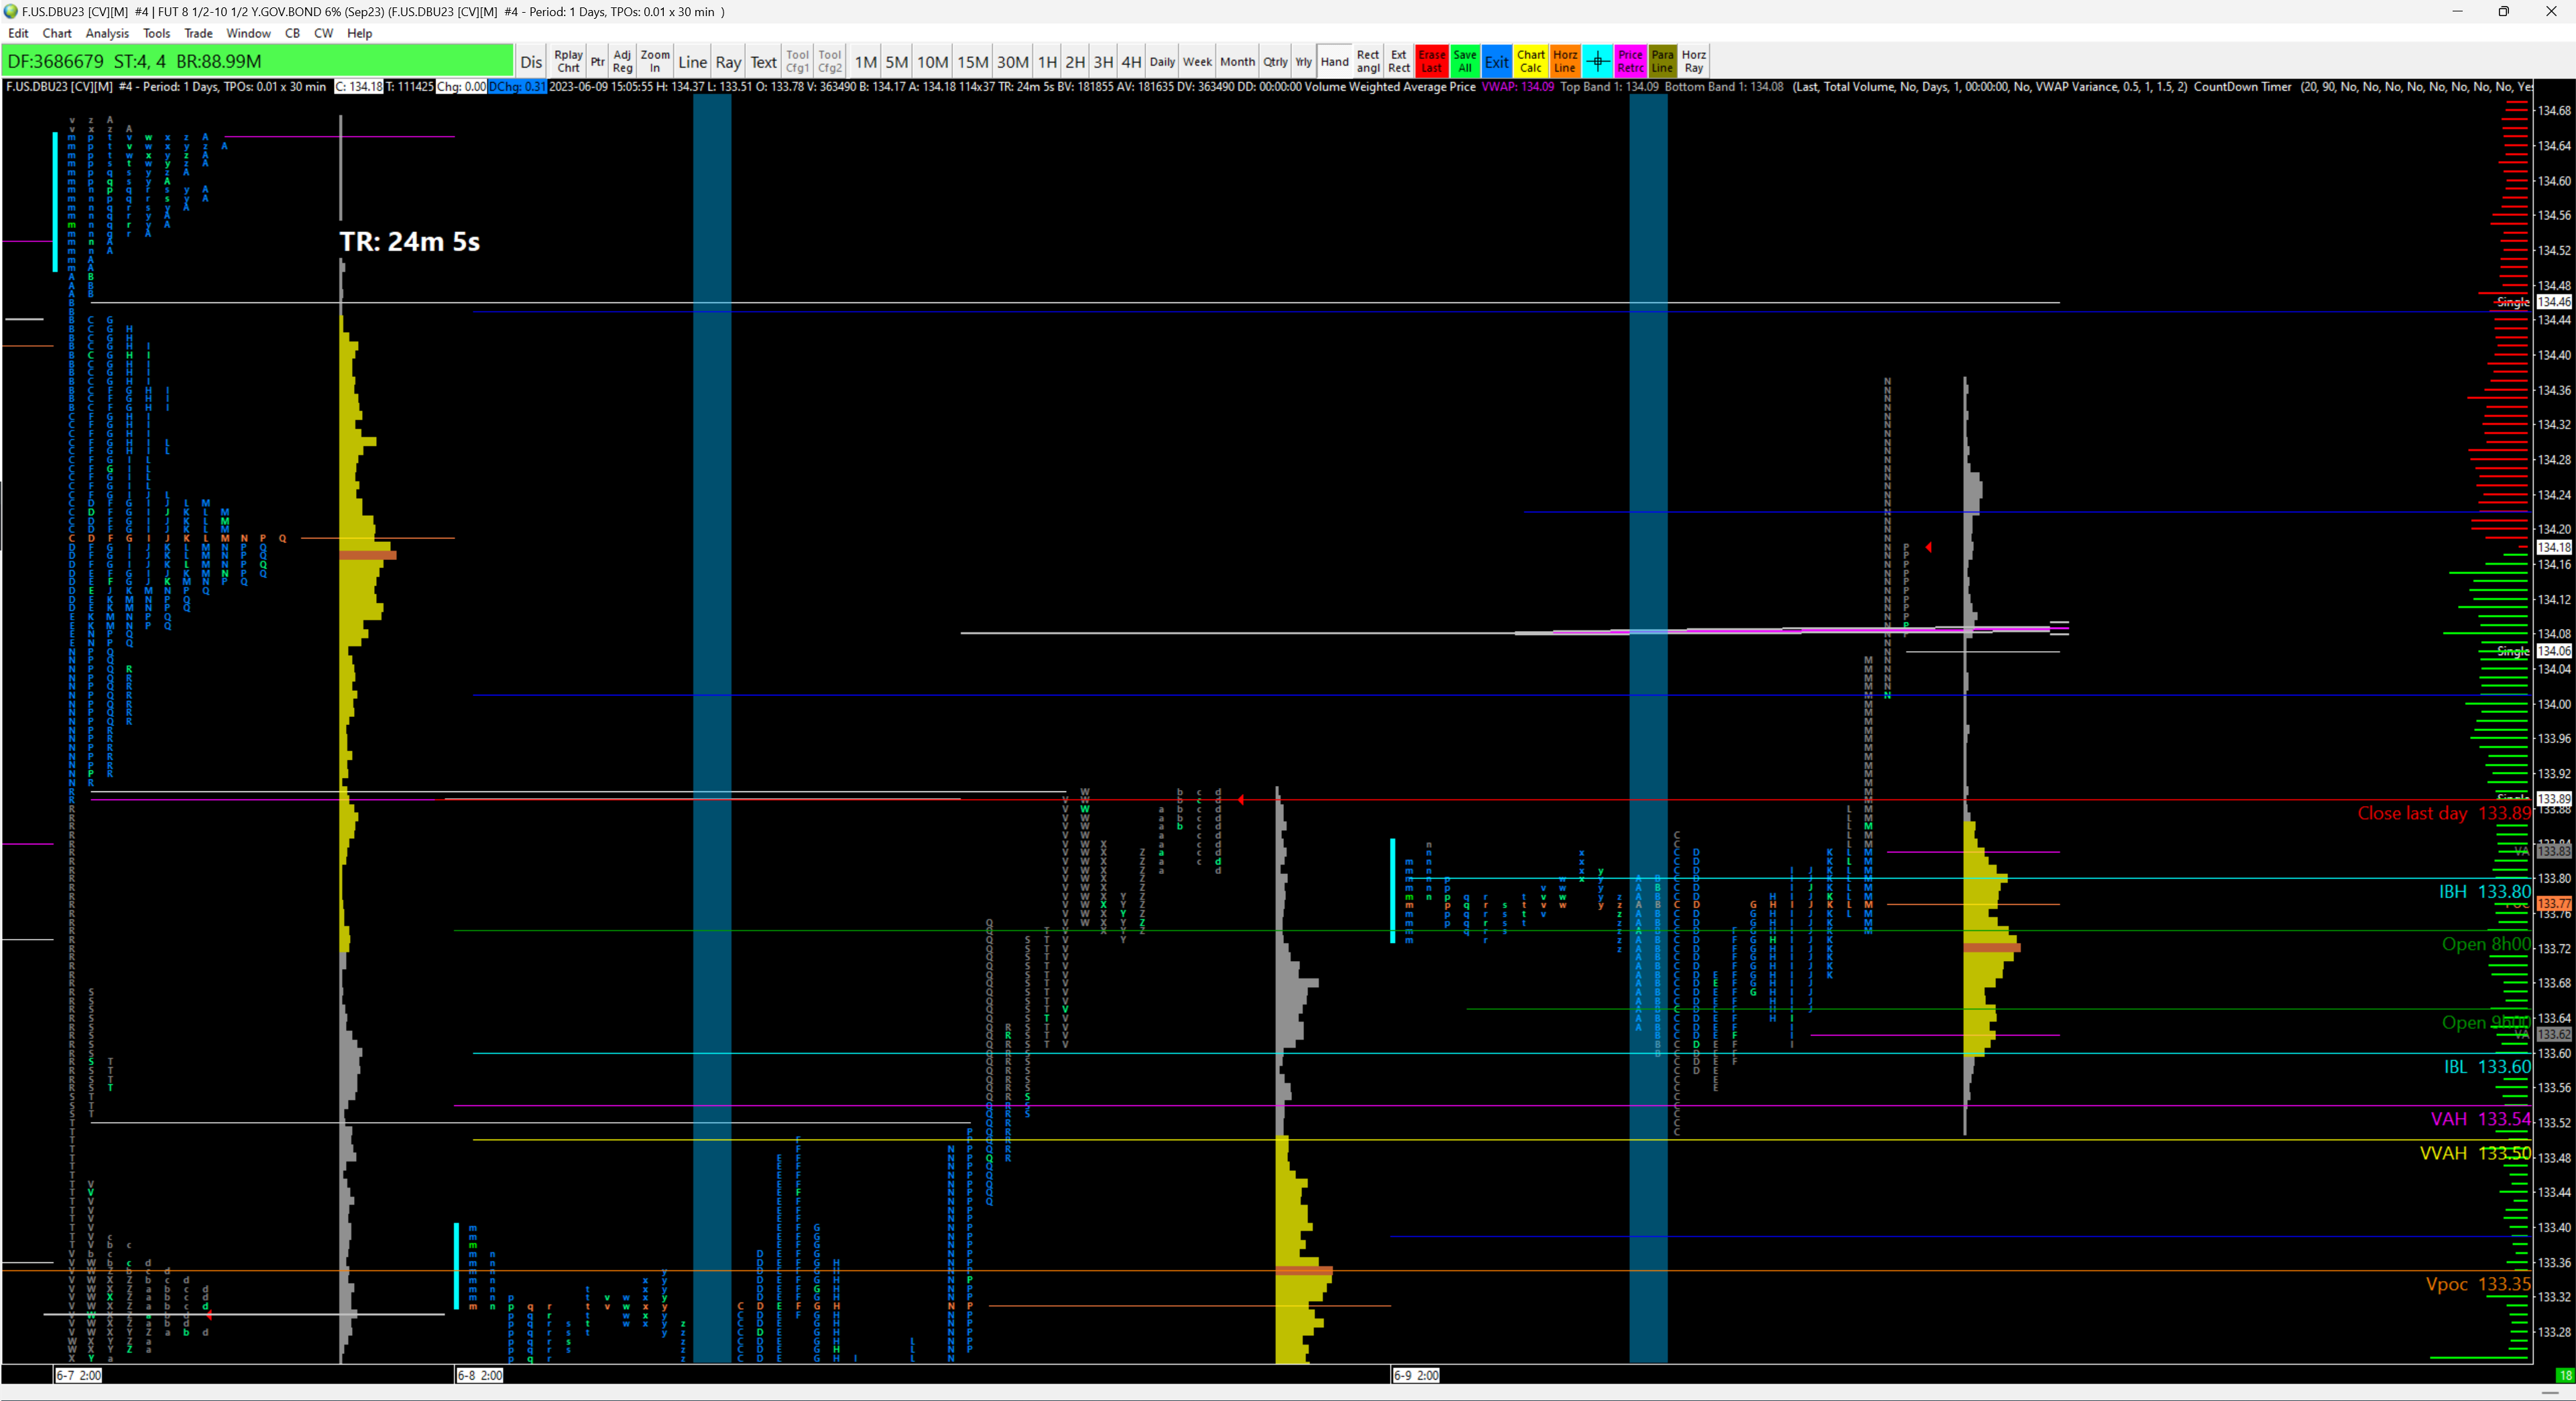Image resolution: width=2576 pixels, height=1401 pixels.
Task: Select the Horz Line drawing tool
Action: 1565,61
